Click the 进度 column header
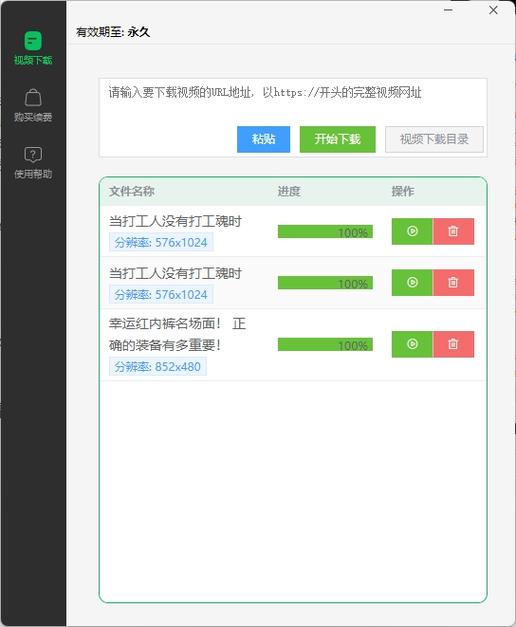This screenshot has width=516, height=627. pyautogui.click(x=289, y=191)
